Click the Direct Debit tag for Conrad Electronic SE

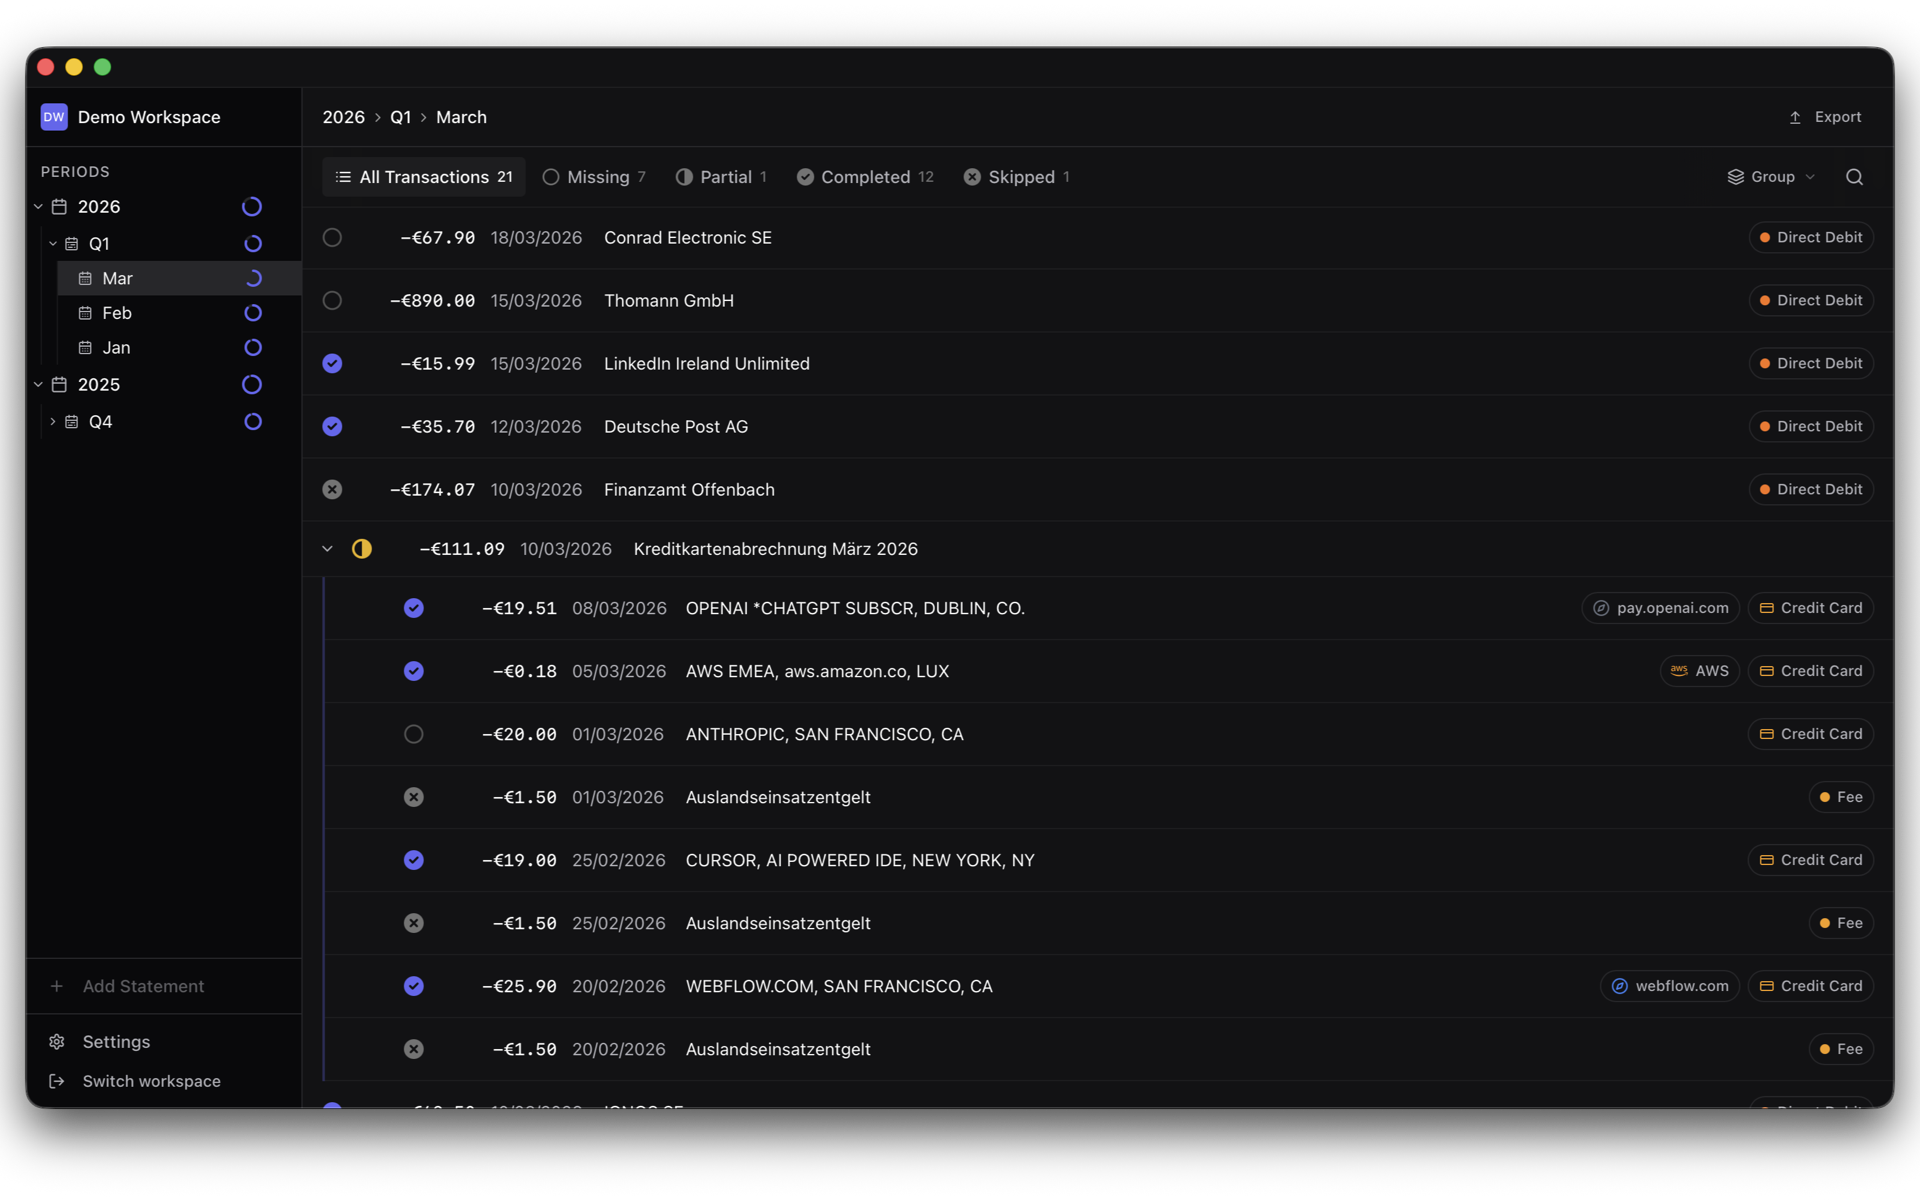(1811, 238)
